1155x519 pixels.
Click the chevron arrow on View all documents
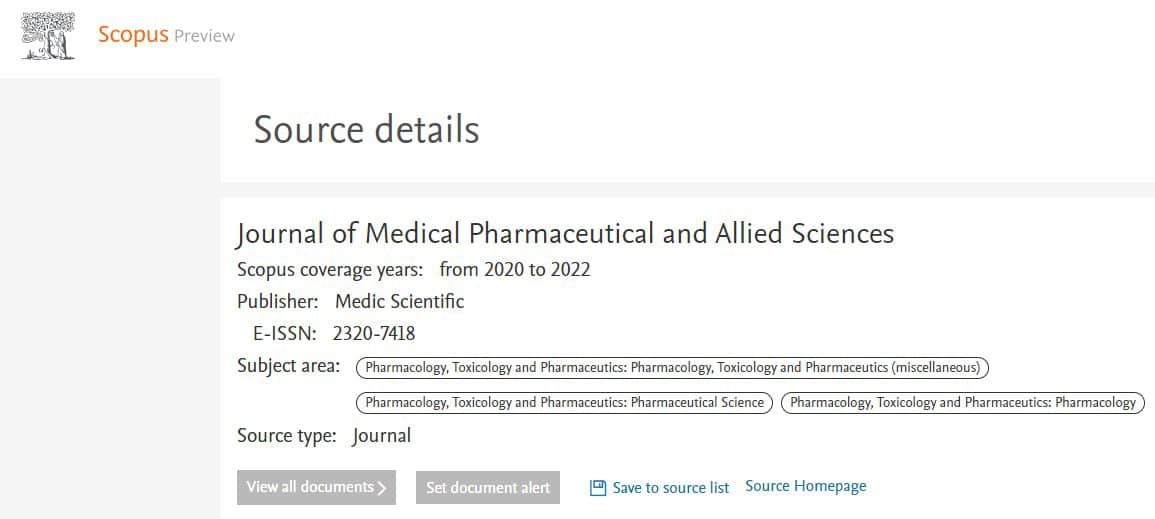click(382, 488)
